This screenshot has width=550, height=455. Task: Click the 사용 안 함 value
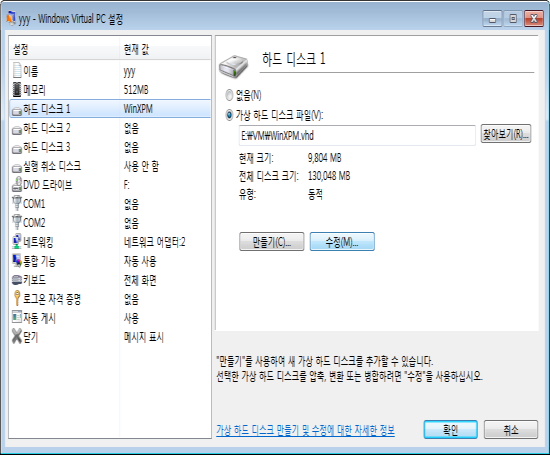tap(141, 166)
